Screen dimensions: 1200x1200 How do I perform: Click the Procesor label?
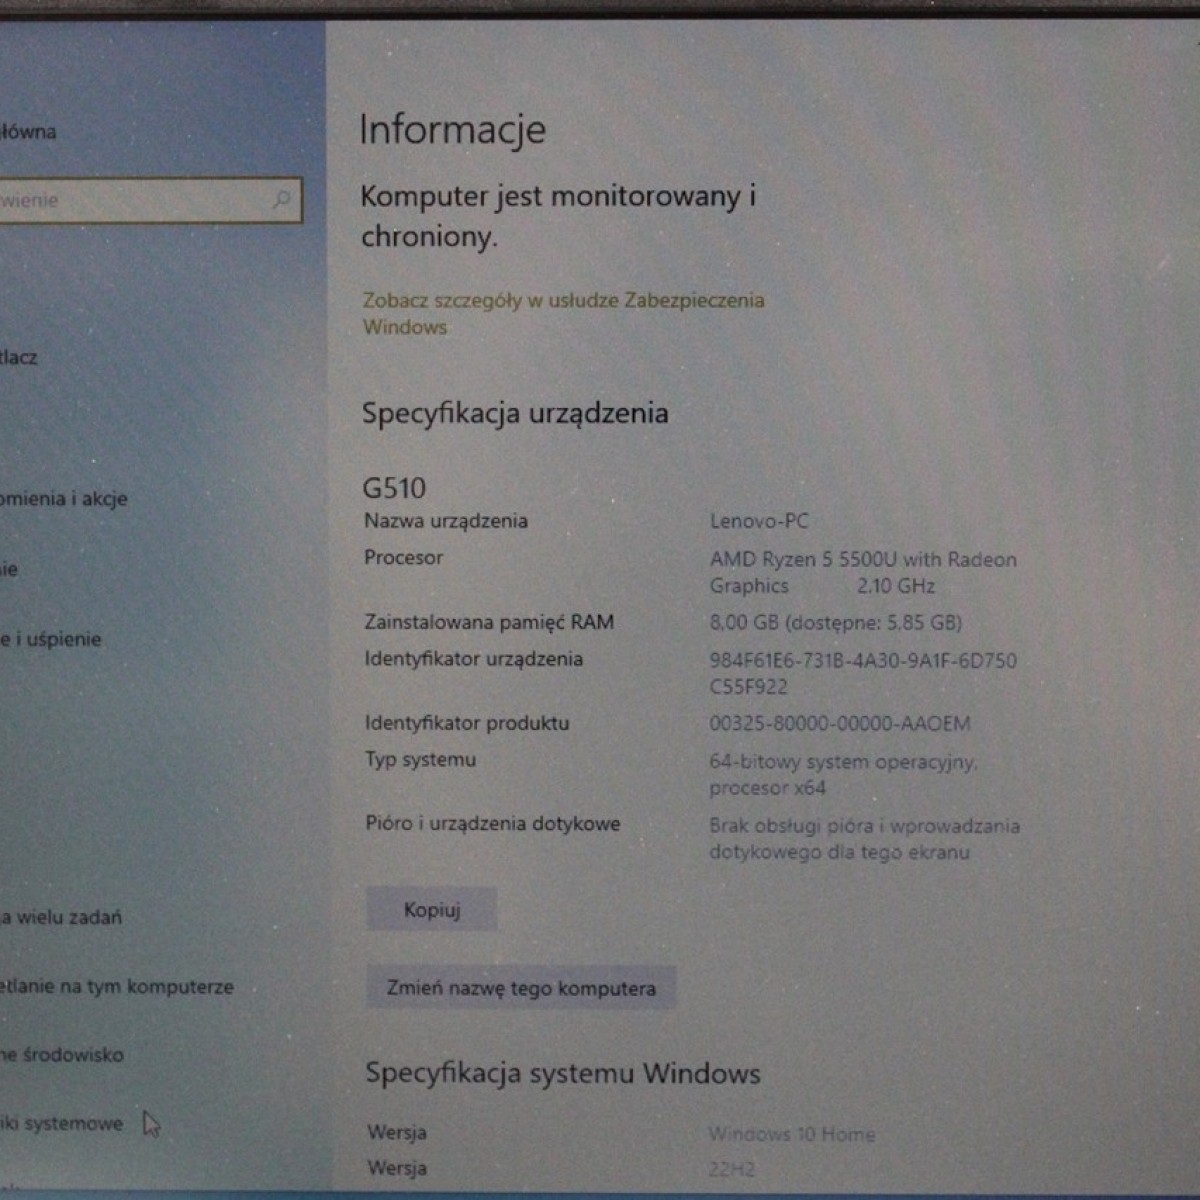point(403,557)
